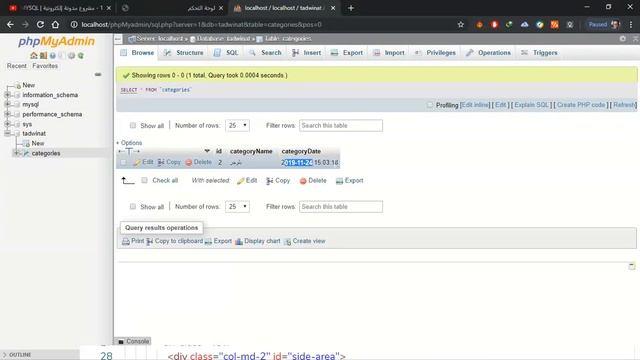Expand the mysql database node
Viewport: 640px width, 360px height.
[x=7, y=104]
